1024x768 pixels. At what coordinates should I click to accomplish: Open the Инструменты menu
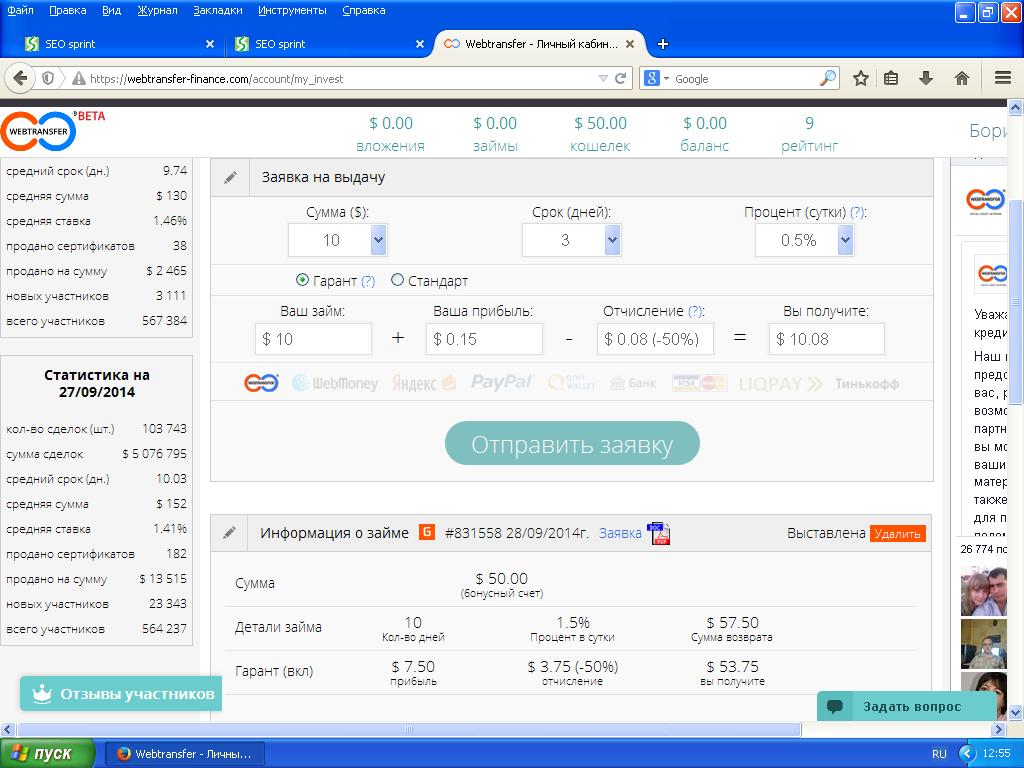point(293,10)
